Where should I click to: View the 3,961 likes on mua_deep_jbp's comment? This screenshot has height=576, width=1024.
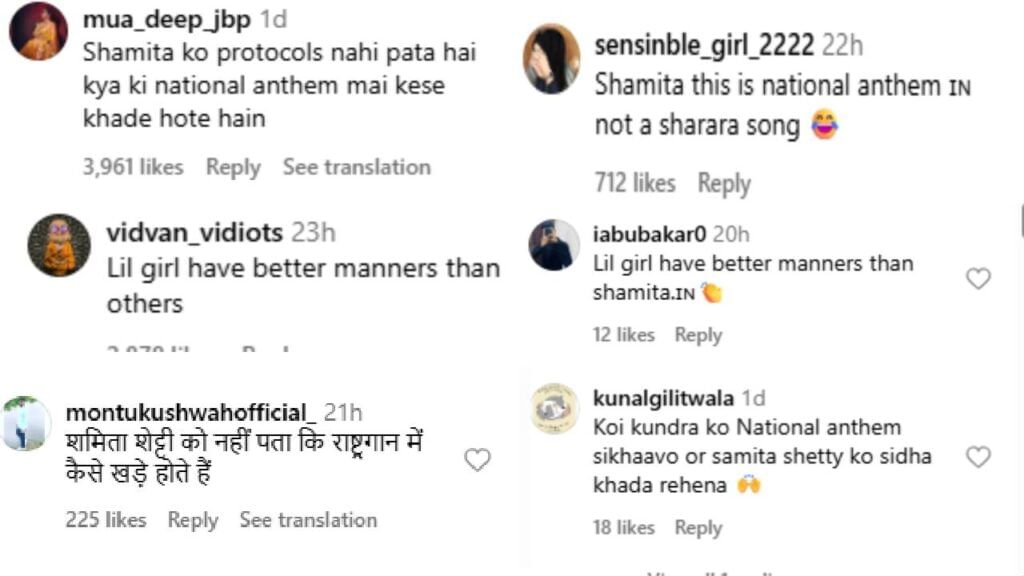(133, 167)
